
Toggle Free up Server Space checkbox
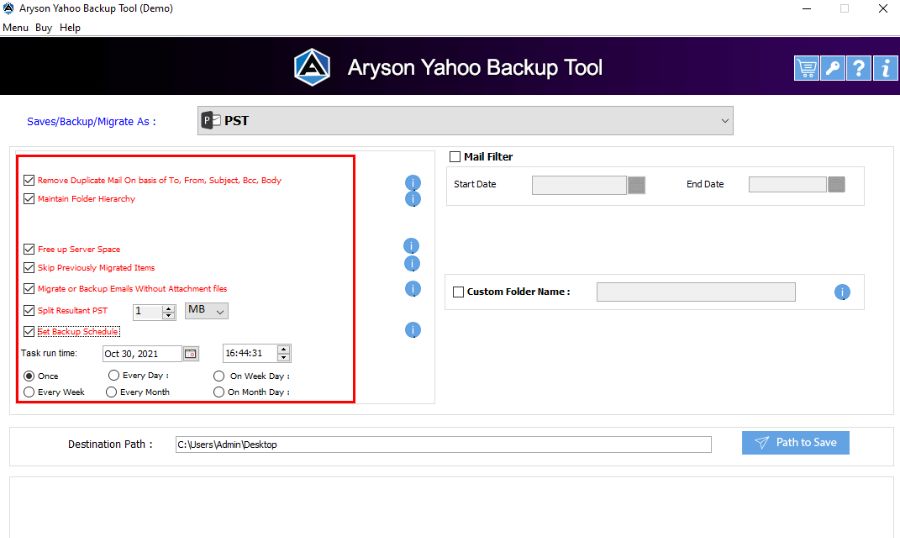(x=29, y=249)
